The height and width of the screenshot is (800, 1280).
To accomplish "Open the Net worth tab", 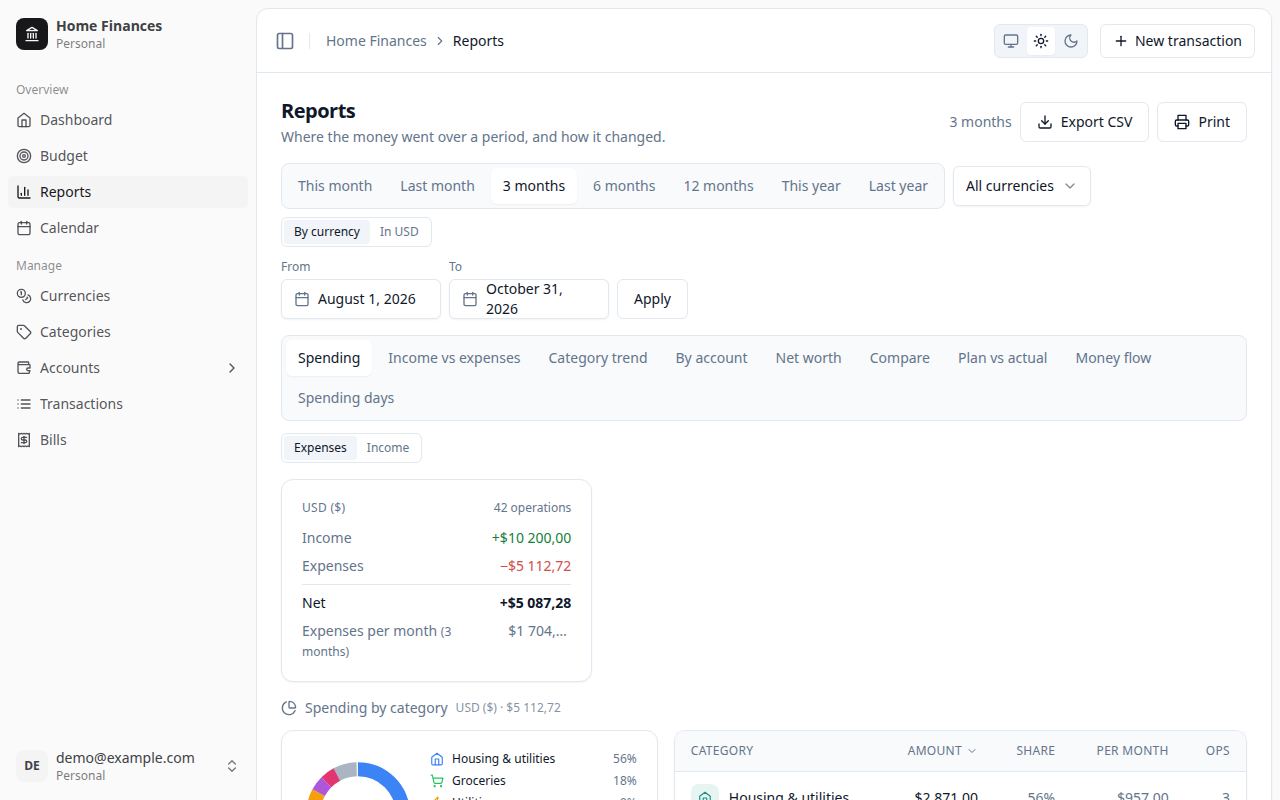I will point(808,358).
